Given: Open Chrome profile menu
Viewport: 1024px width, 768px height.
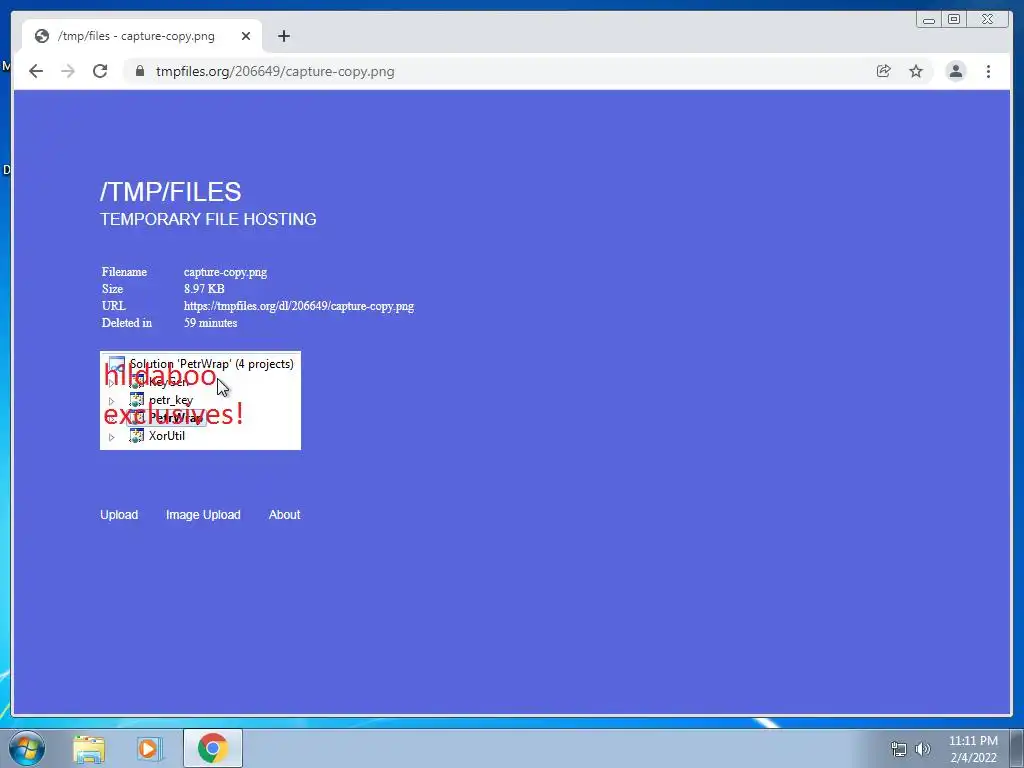Looking at the screenshot, I should pyautogui.click(x=955, y=71).
